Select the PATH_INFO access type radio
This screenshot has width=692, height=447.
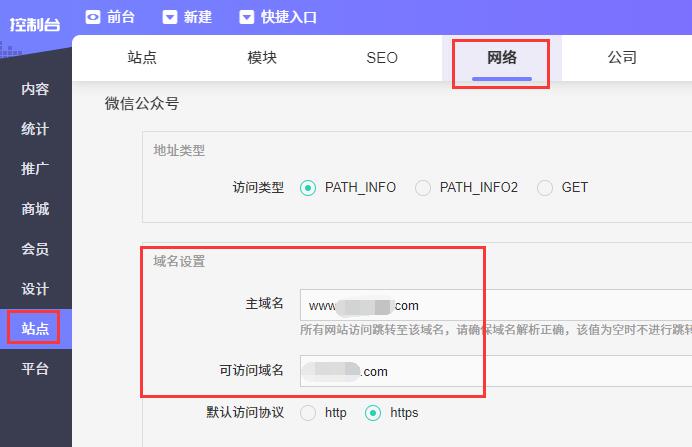(308, 188)
